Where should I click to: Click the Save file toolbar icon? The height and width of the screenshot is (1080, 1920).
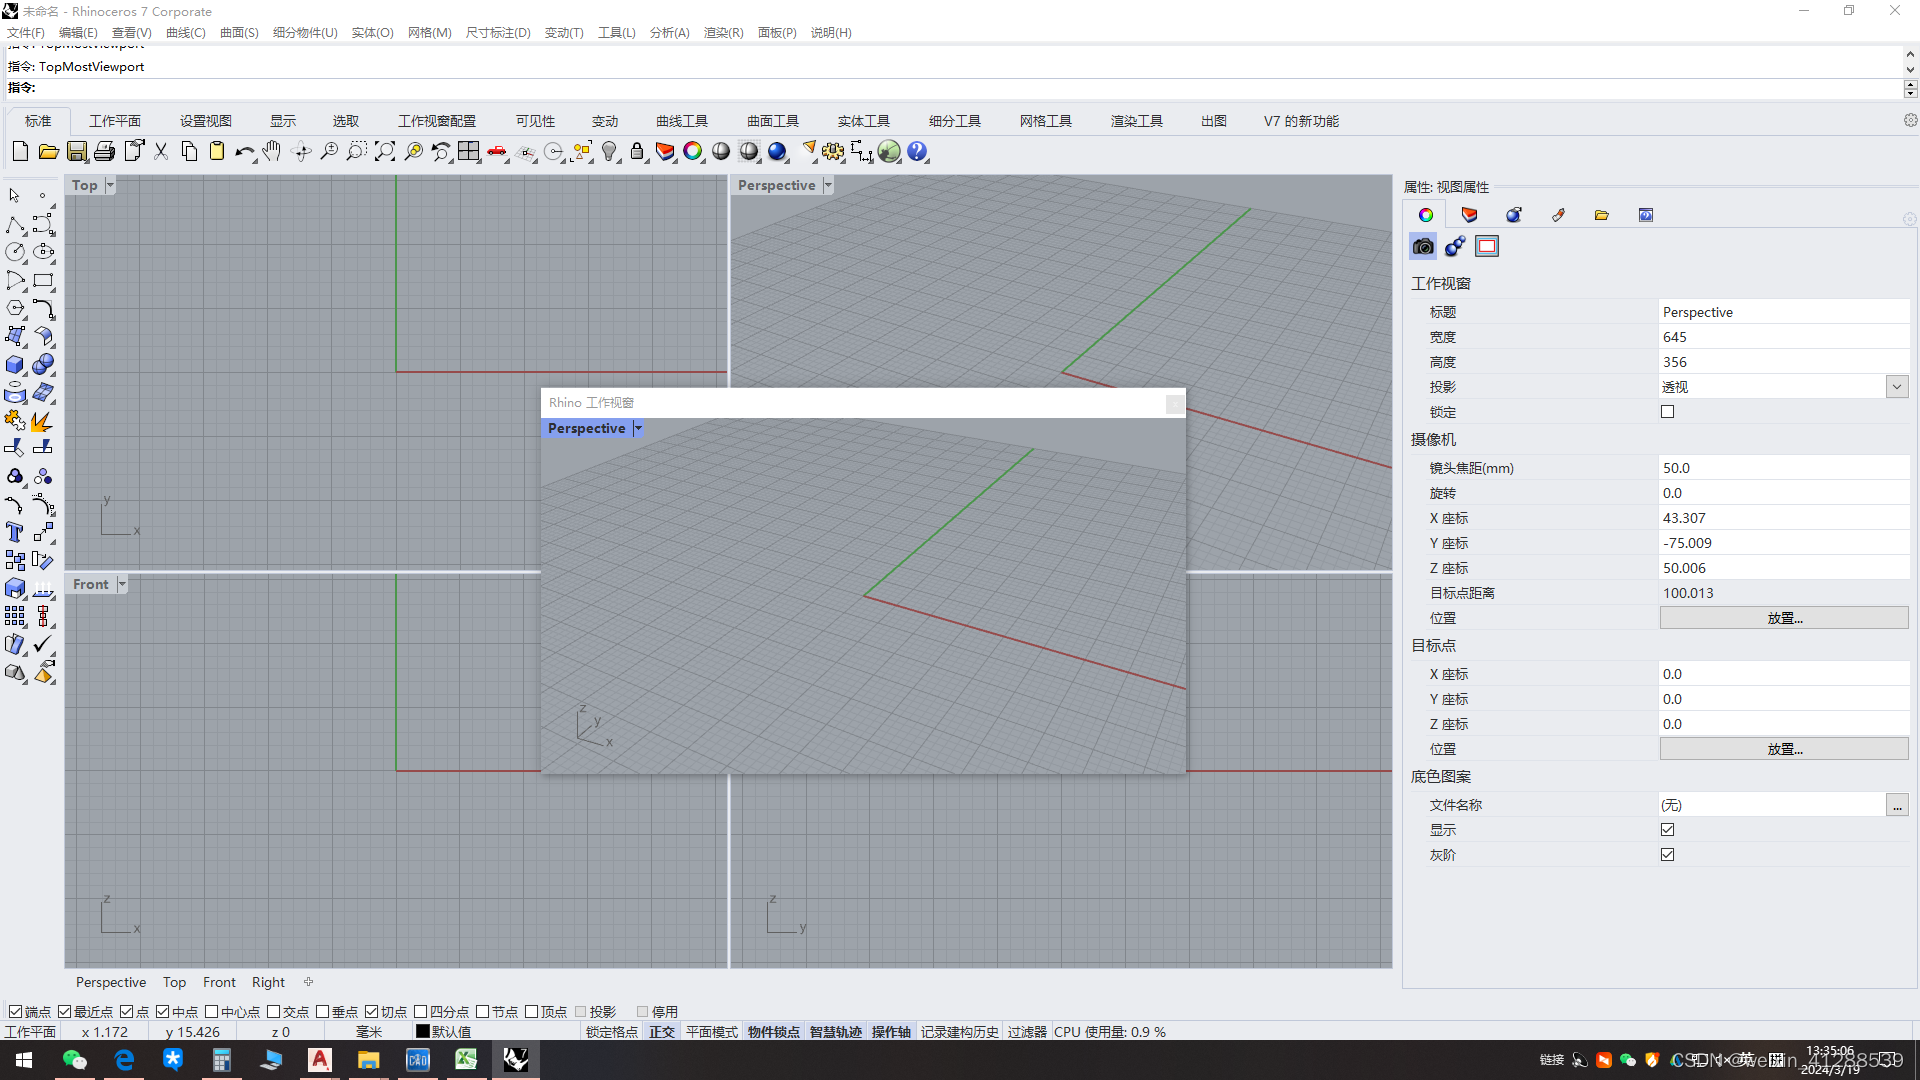(x=77, y=152)
